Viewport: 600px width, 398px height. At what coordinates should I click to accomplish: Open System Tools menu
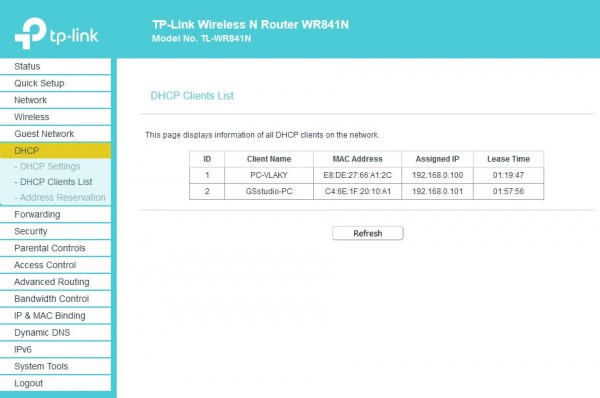(x=55, y=366)
